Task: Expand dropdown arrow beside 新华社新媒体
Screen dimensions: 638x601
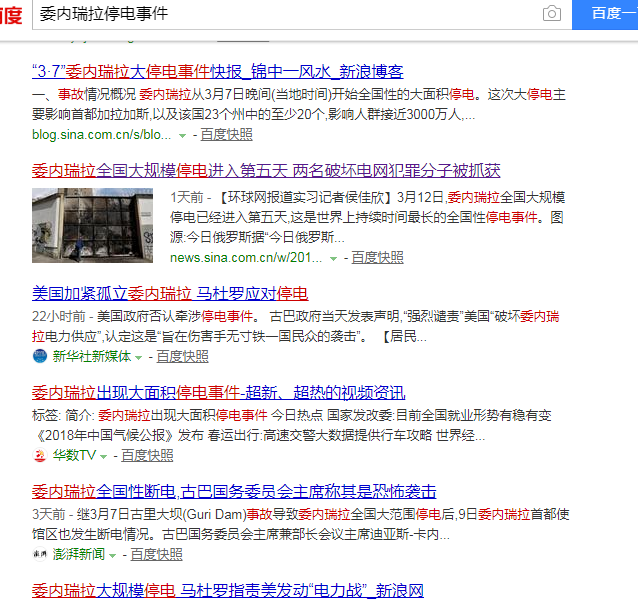Action: [138, 358]
